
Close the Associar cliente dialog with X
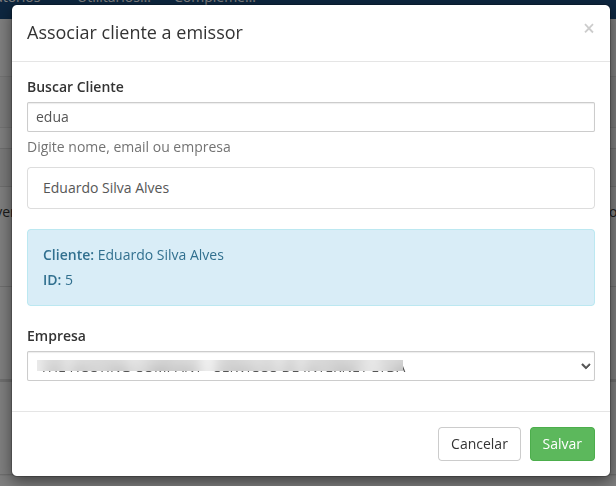click(x=588, y=29)
